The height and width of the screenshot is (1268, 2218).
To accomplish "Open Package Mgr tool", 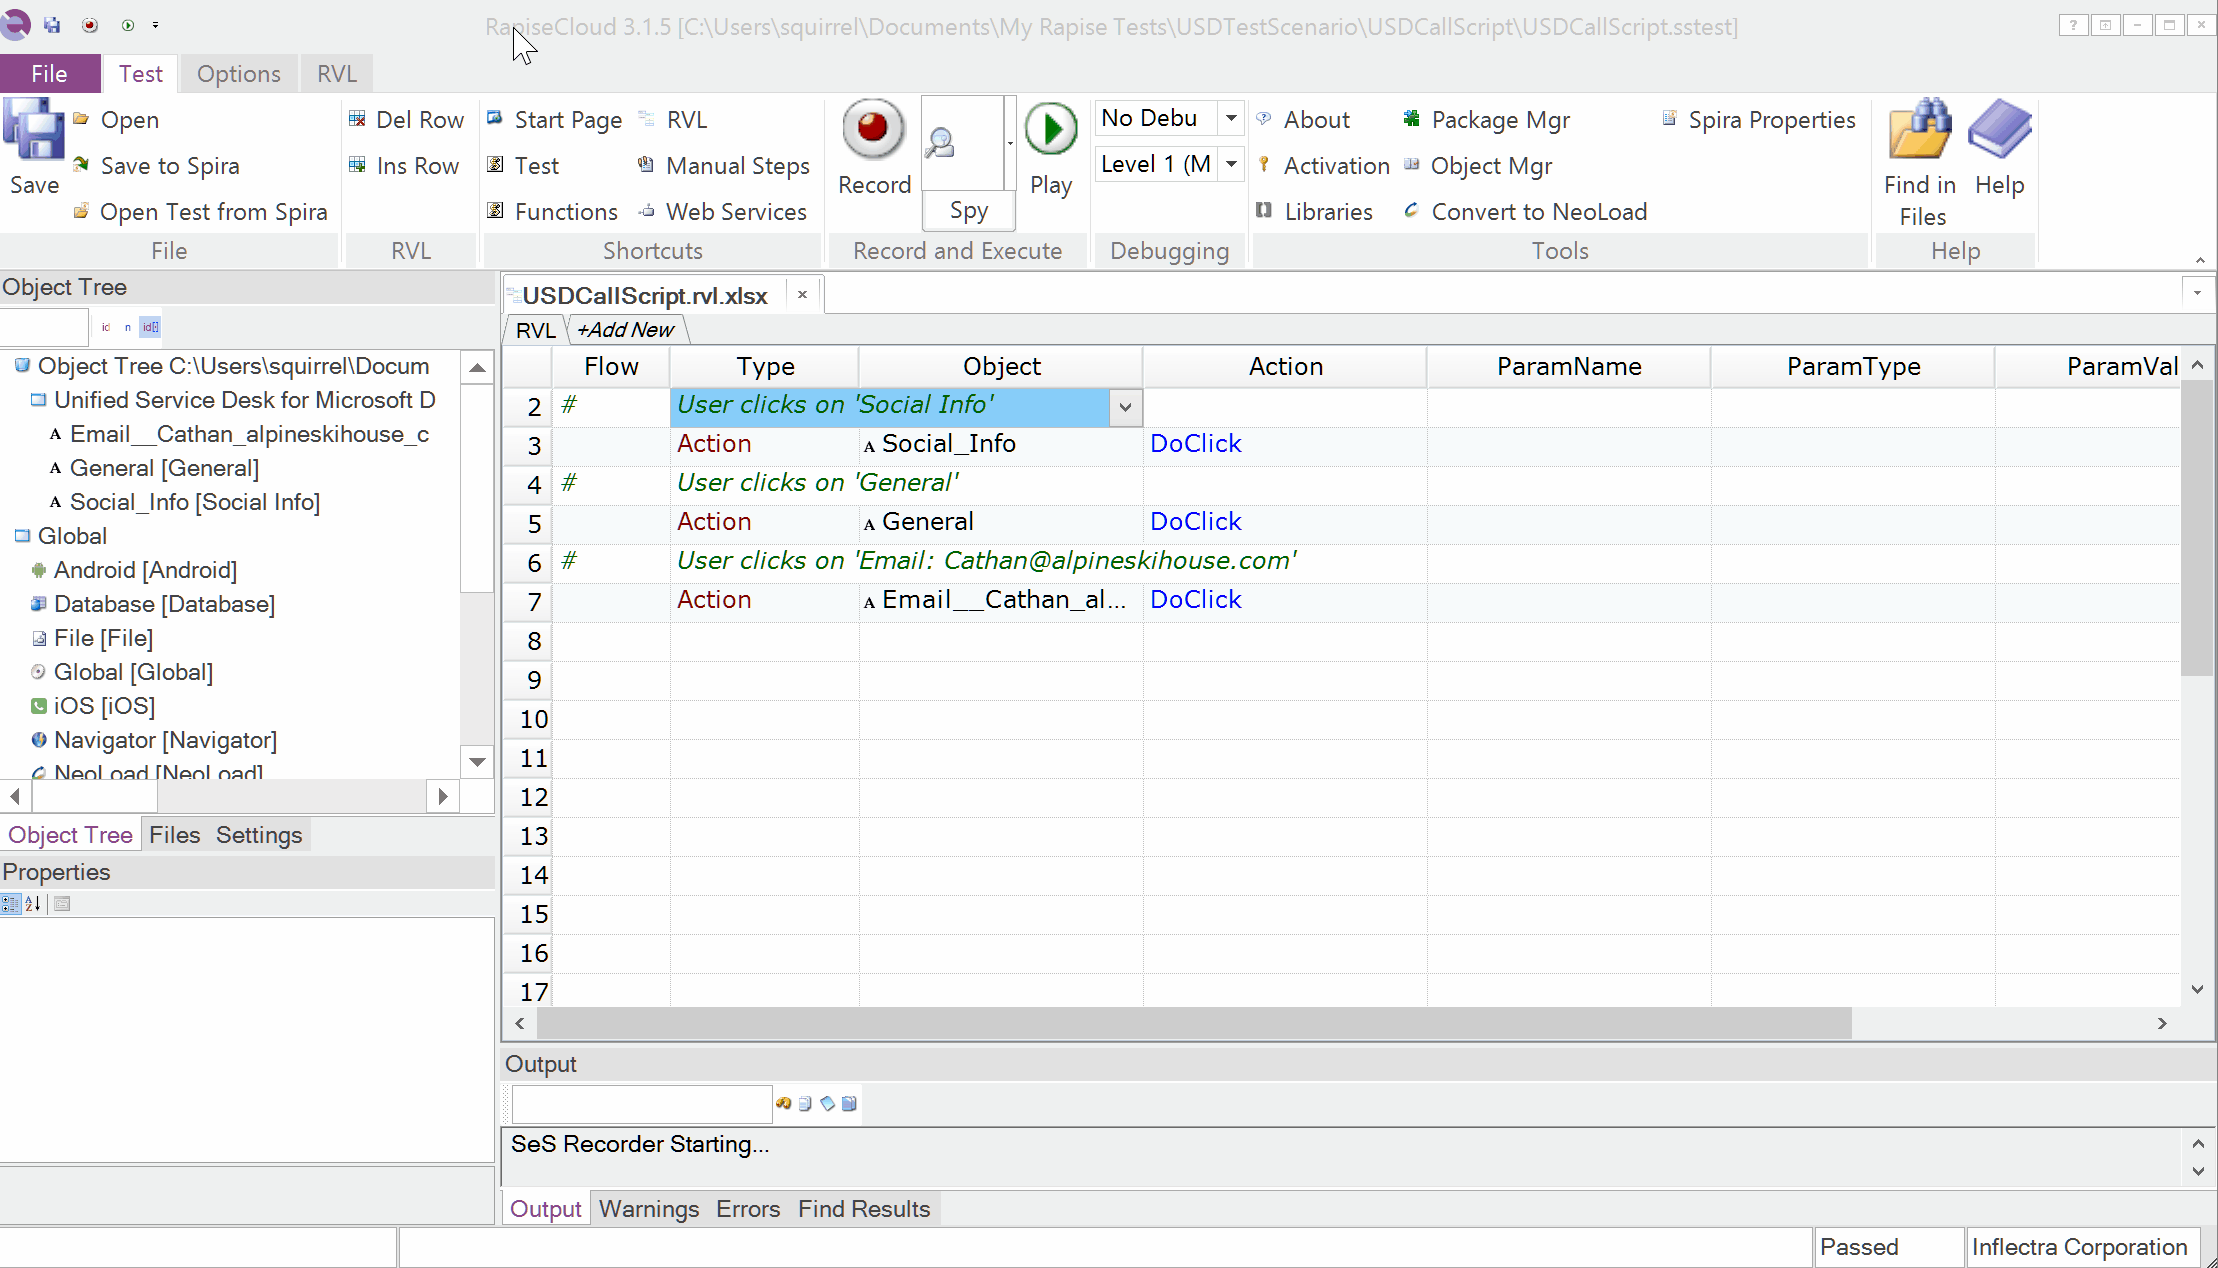I will point(1488,120).
